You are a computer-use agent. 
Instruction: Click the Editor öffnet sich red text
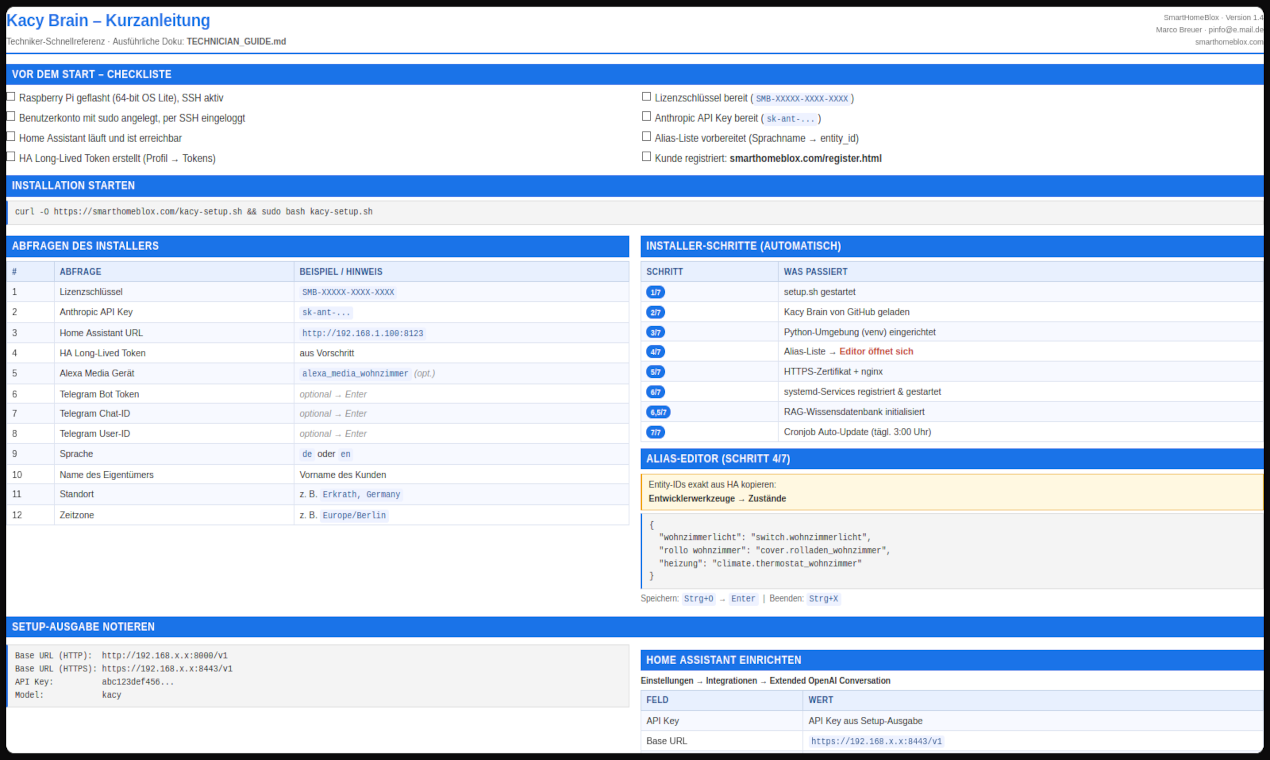point(876,352)
